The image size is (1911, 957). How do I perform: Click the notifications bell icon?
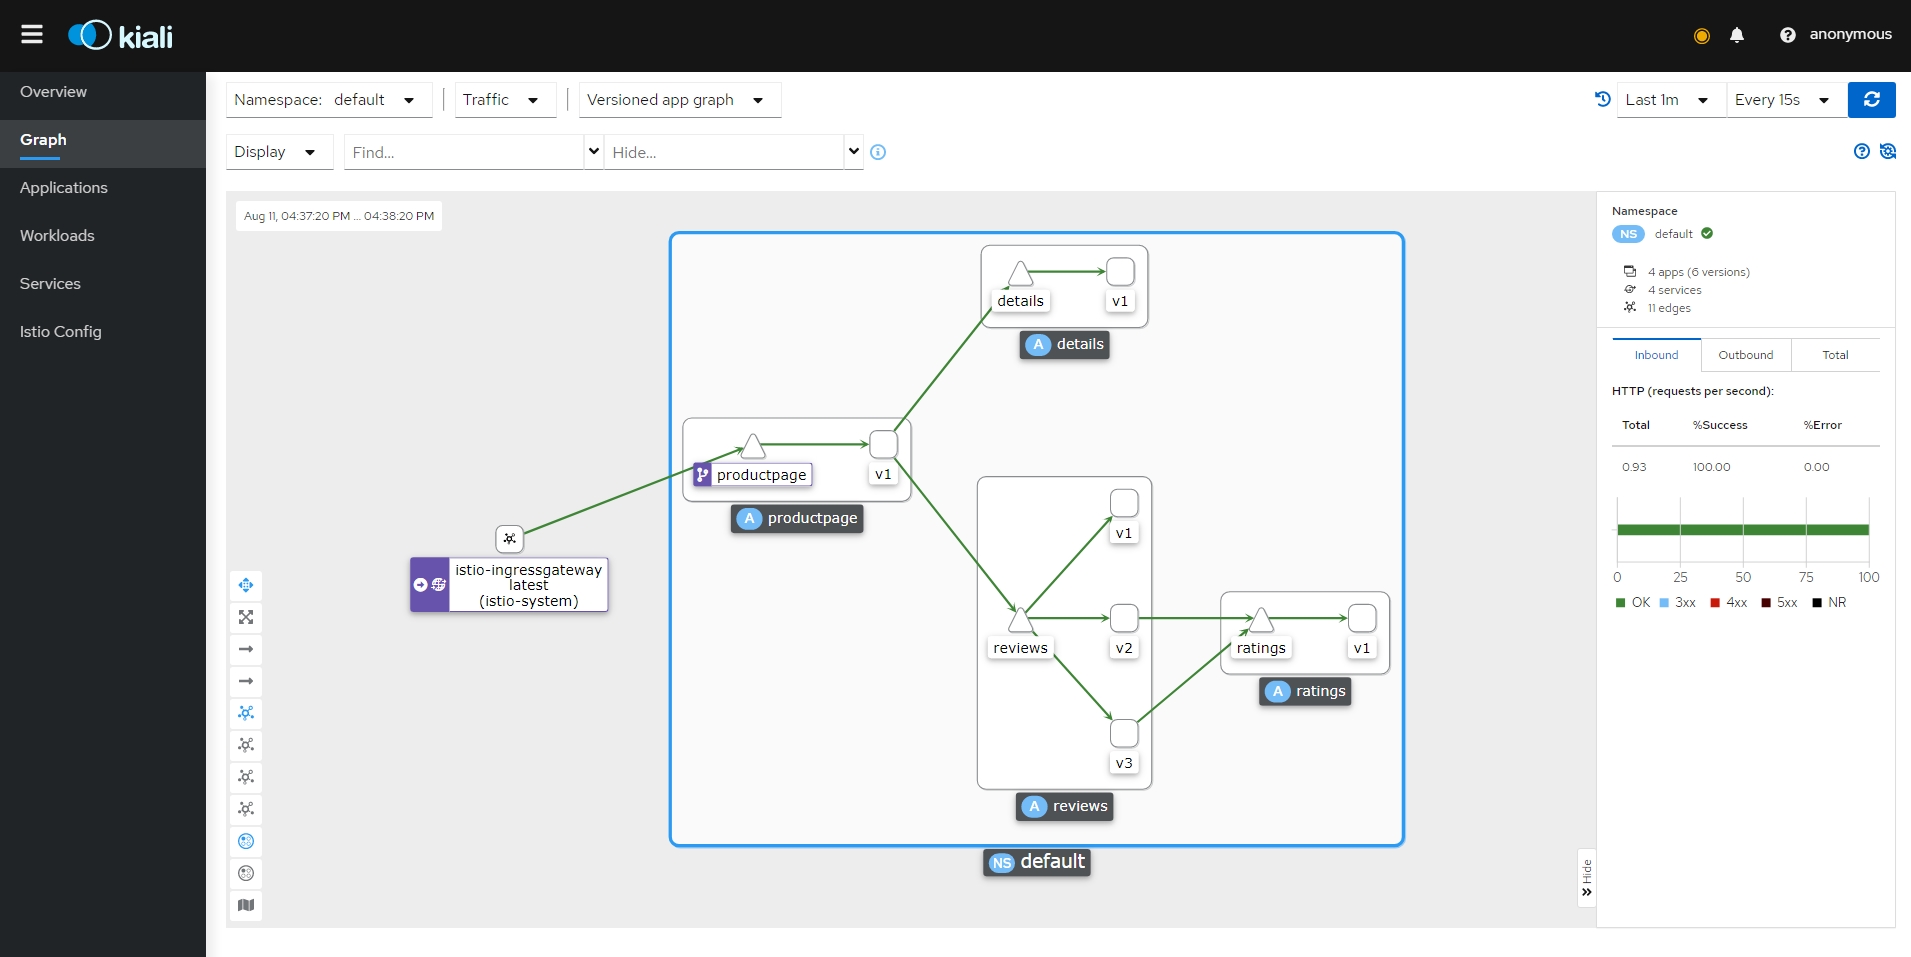(x=1737, y=35)
